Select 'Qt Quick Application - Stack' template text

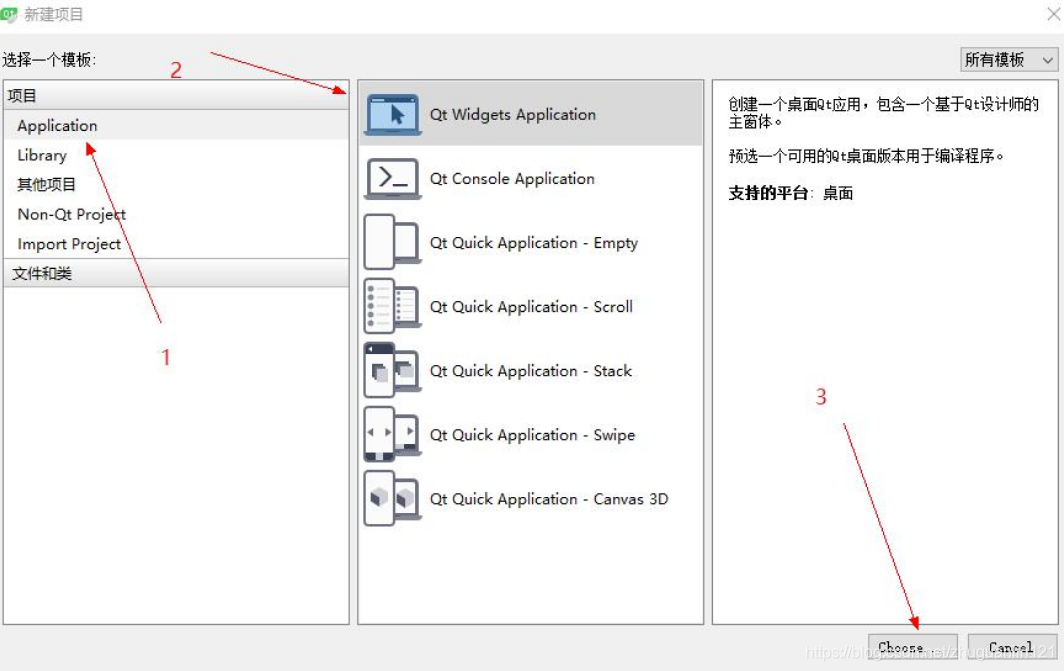click(531, 370)
